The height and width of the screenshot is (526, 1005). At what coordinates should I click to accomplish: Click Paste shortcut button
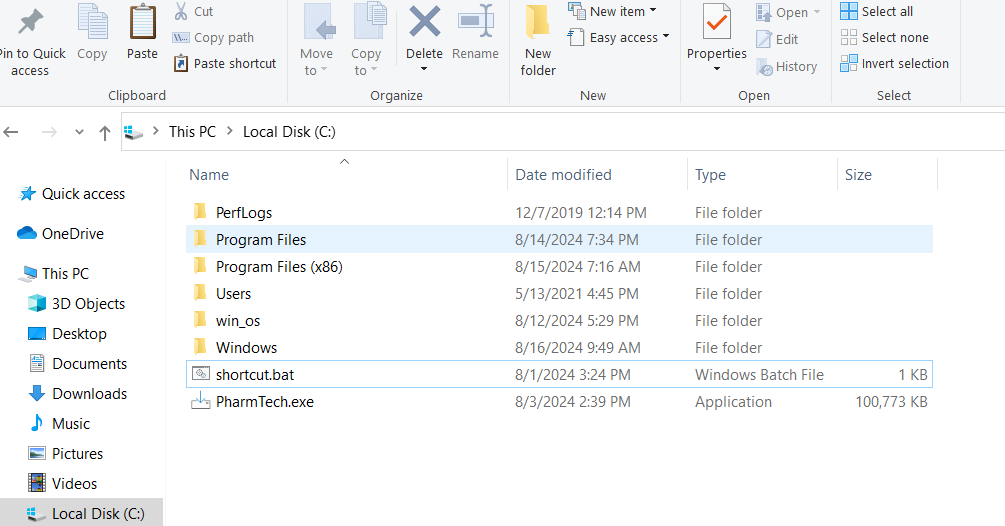tap(225, 63)
